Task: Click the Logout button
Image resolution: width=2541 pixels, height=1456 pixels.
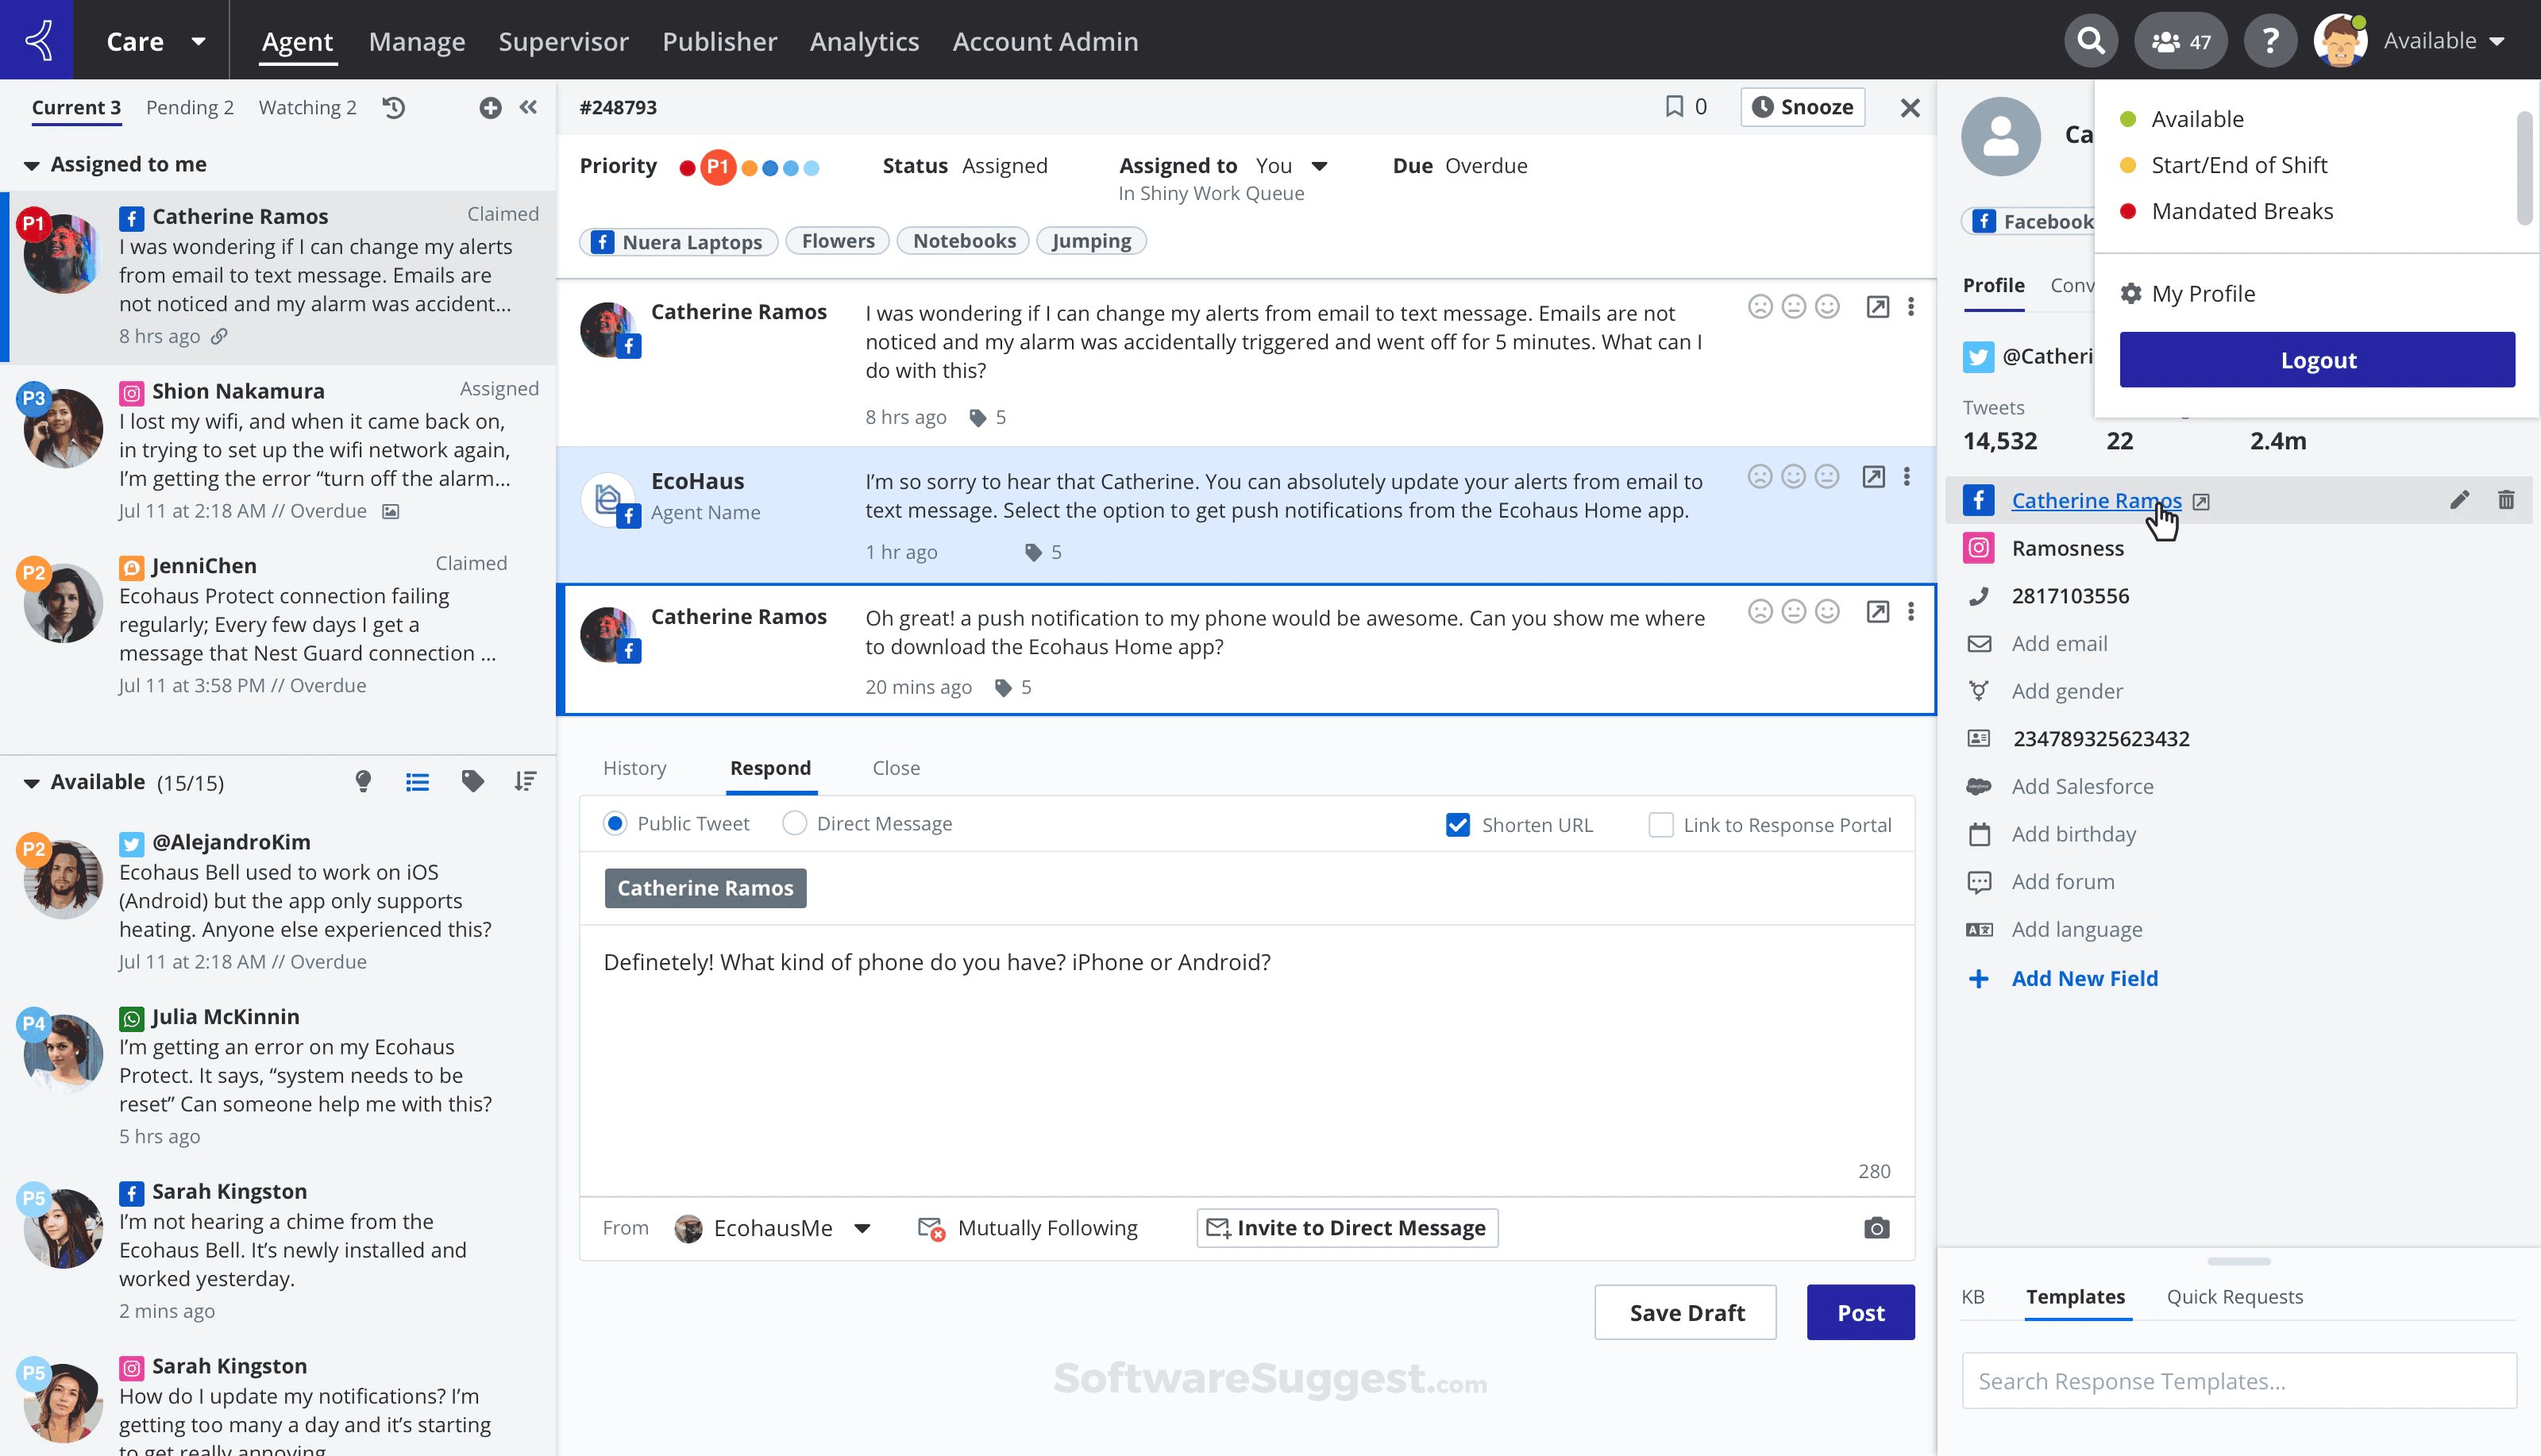Action: point(2317,360)
